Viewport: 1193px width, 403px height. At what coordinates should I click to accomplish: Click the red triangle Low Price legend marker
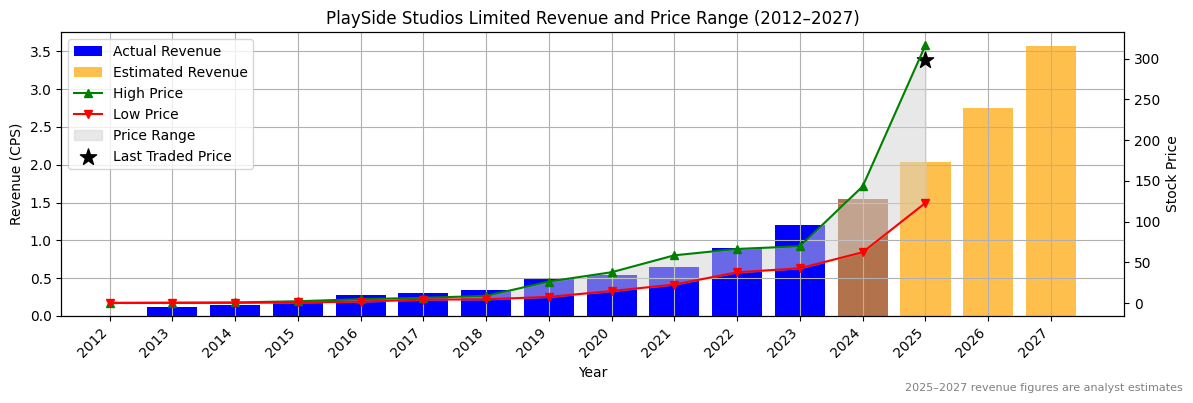[x=88, y=115]
